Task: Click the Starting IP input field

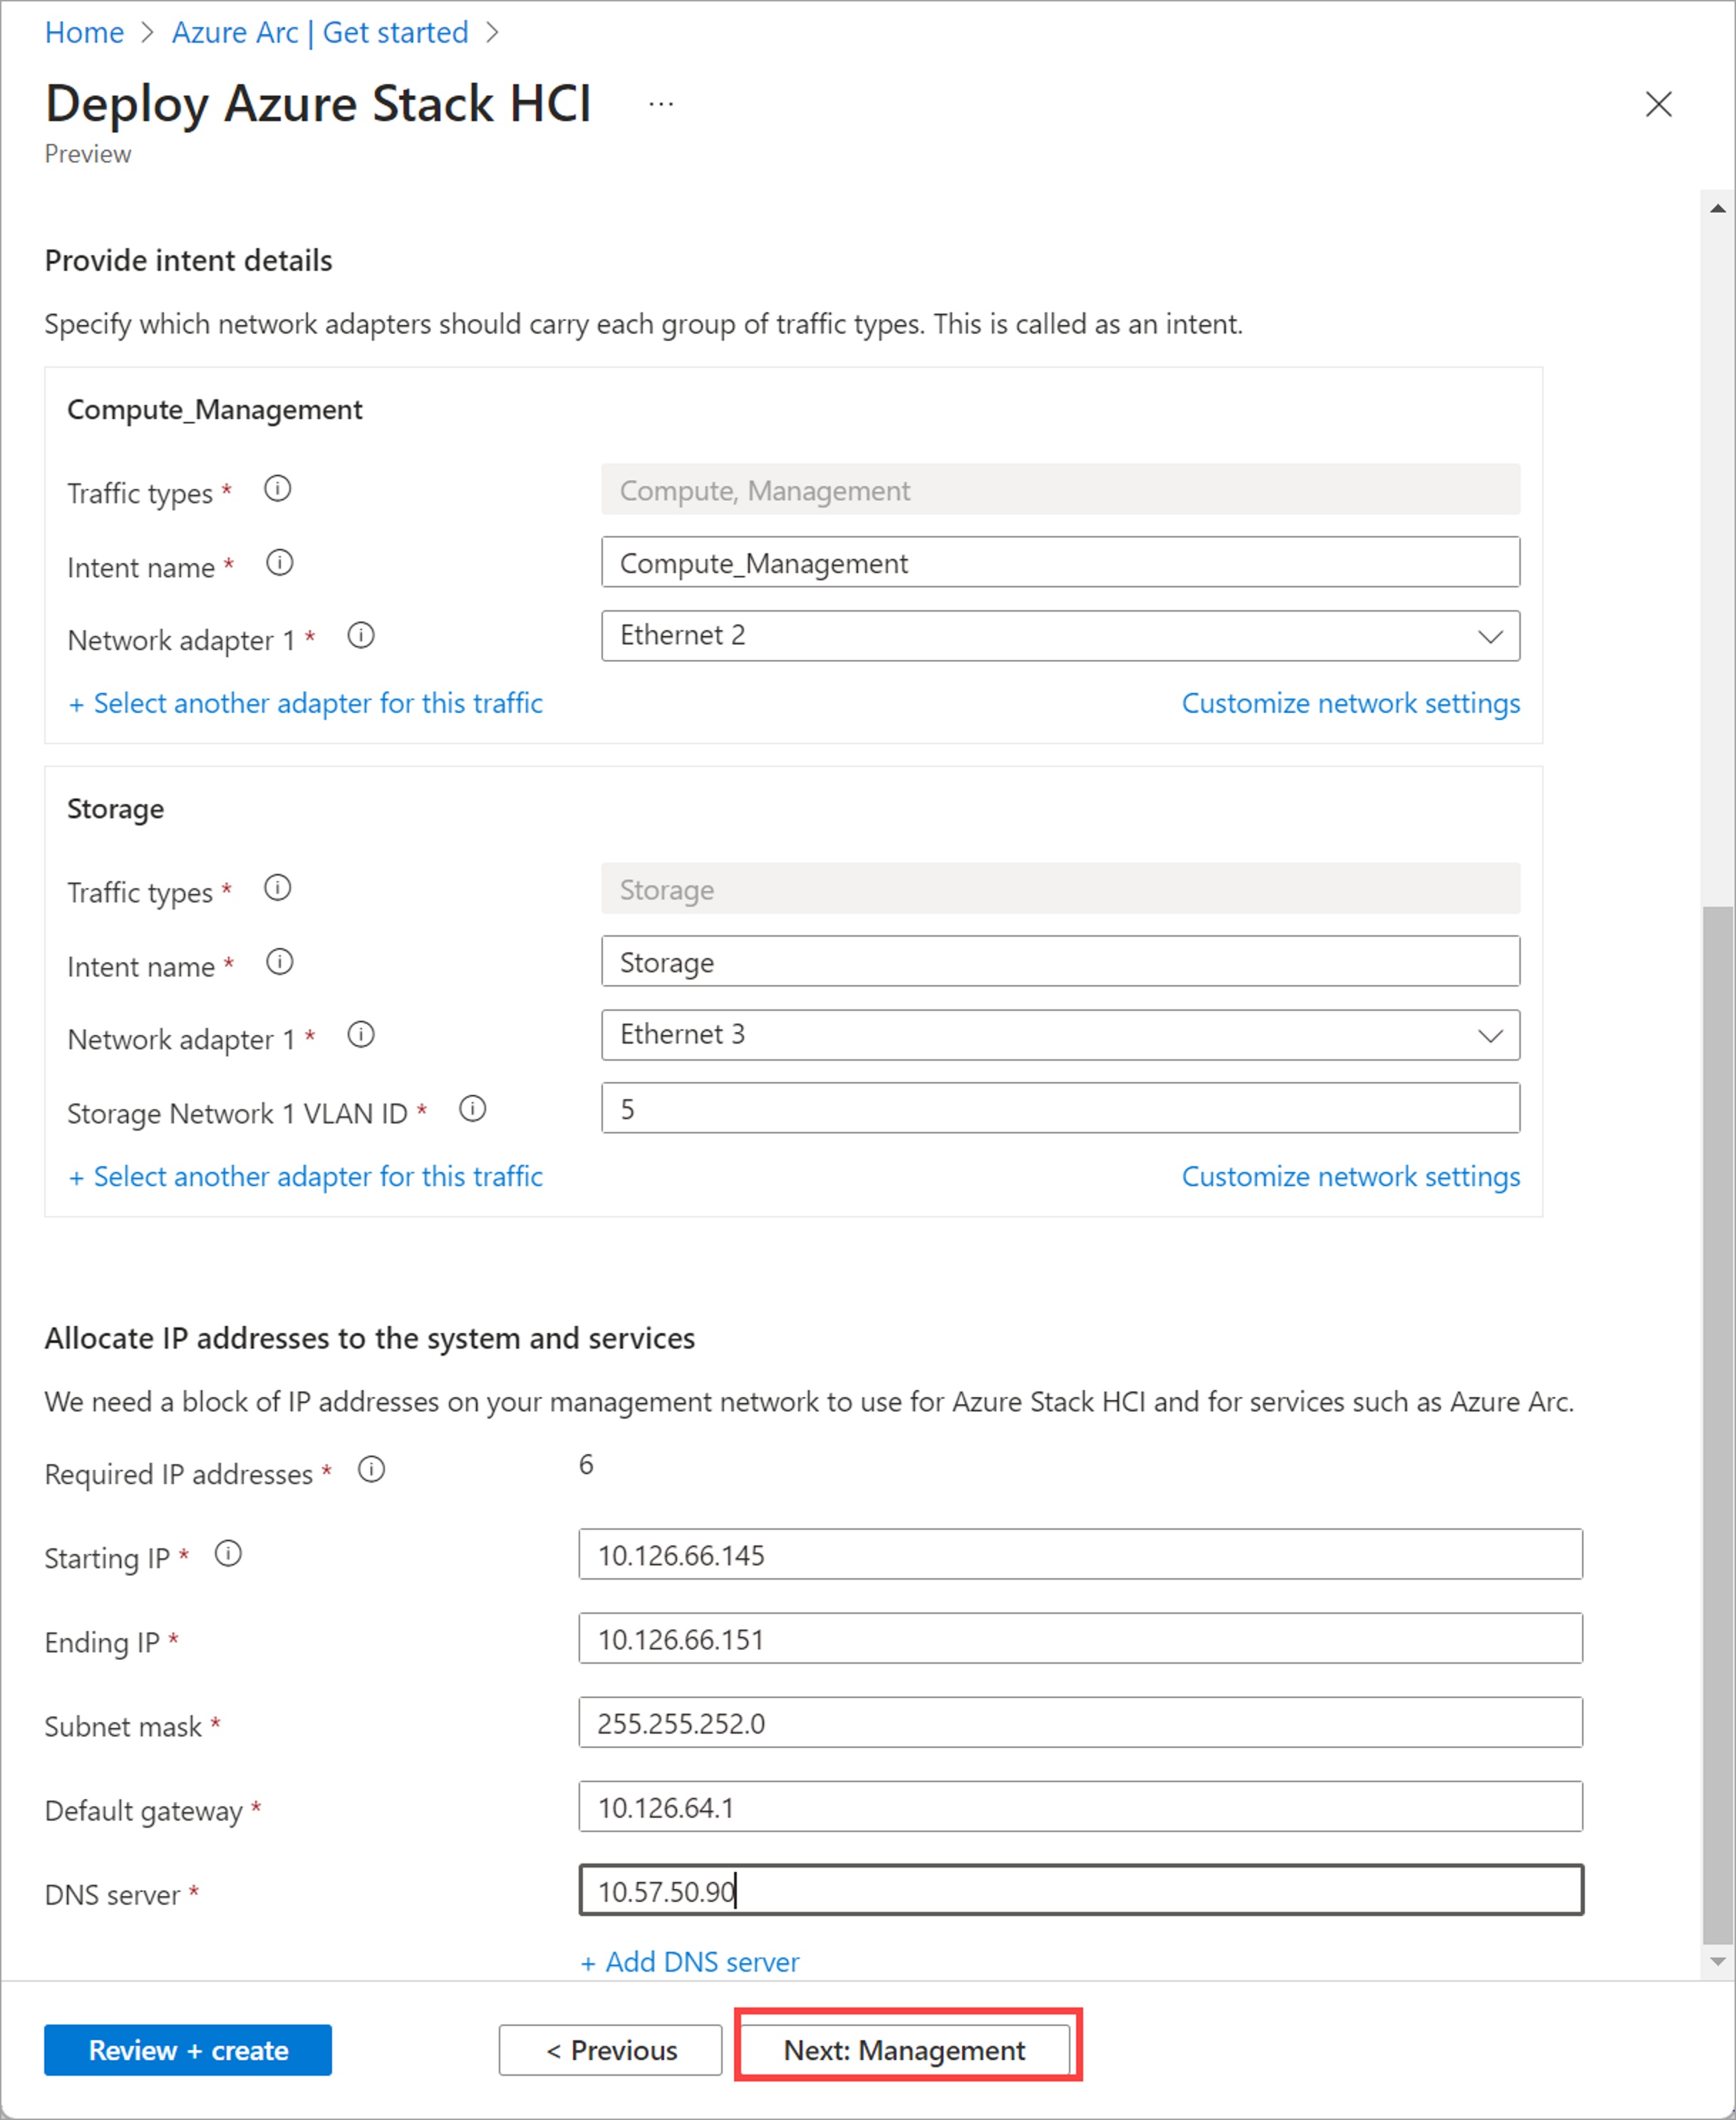Action: 1081,1555
